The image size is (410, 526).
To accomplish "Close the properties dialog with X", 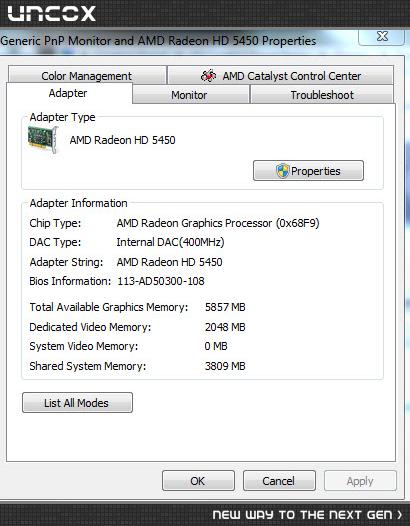I will (382, 36).
